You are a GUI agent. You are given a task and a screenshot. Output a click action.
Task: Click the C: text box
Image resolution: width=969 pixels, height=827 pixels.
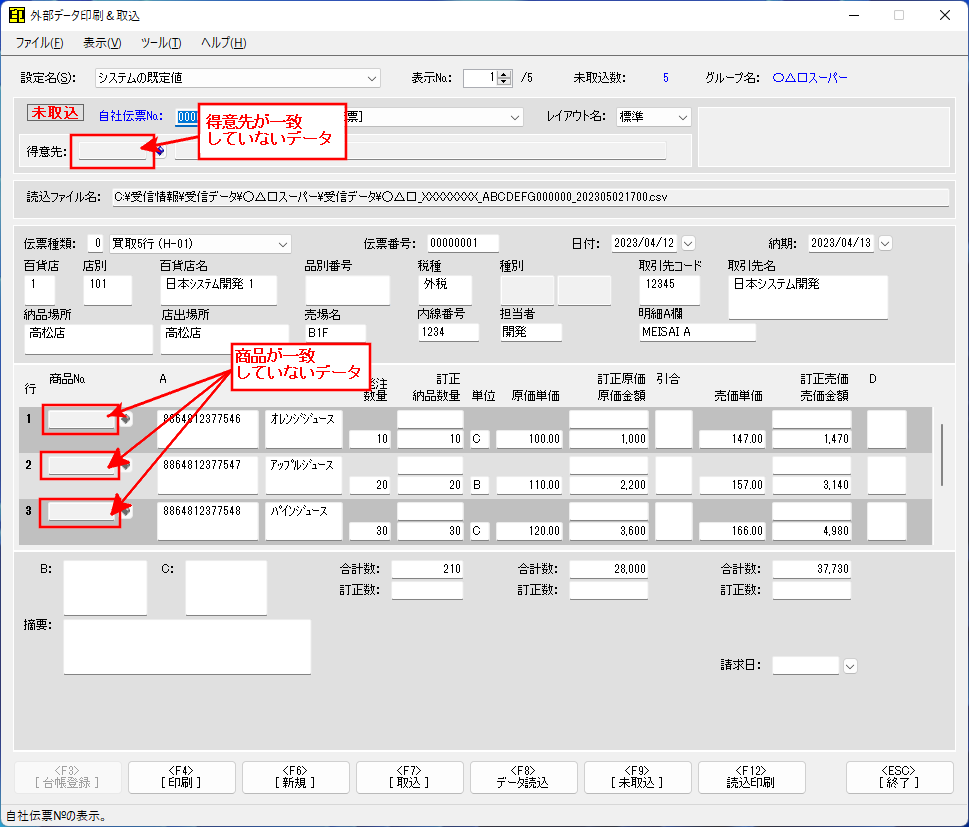(226, 587)
